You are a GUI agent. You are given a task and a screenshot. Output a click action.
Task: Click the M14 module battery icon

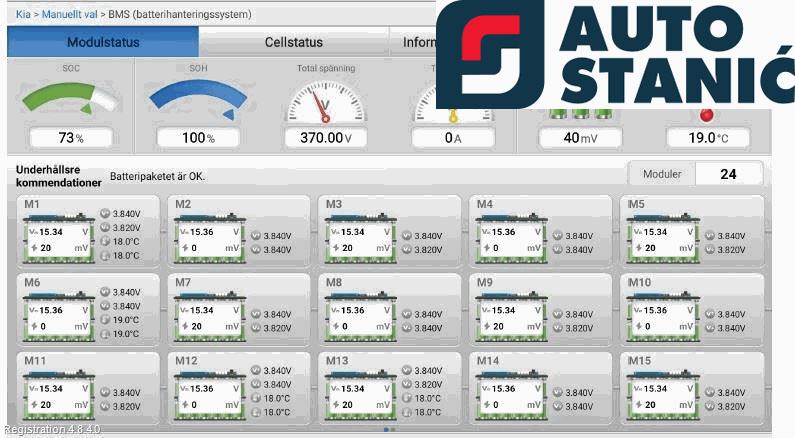tap(511, 395)
